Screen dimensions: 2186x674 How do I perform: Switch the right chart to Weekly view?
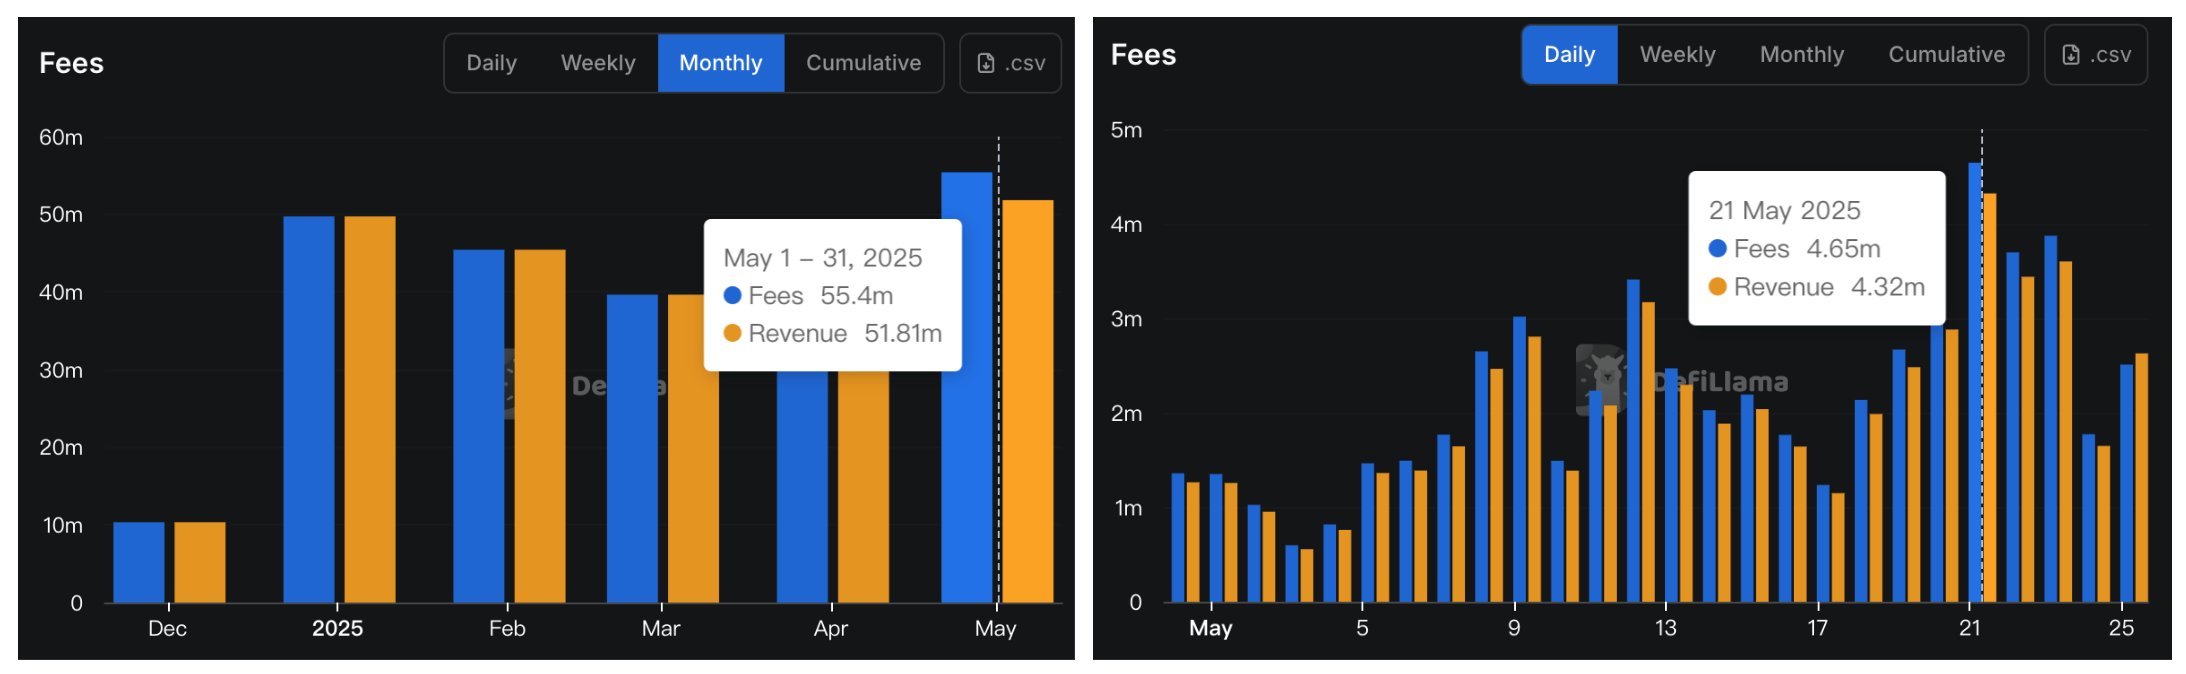pos(1677,55)
